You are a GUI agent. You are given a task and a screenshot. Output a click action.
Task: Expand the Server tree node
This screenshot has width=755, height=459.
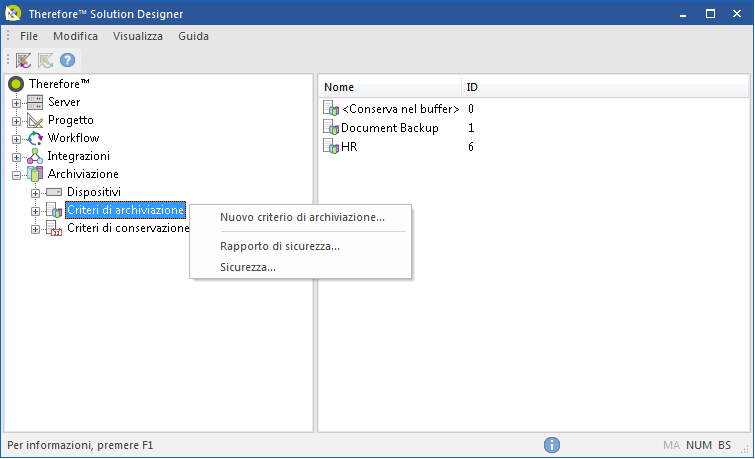tap(16, 103)
